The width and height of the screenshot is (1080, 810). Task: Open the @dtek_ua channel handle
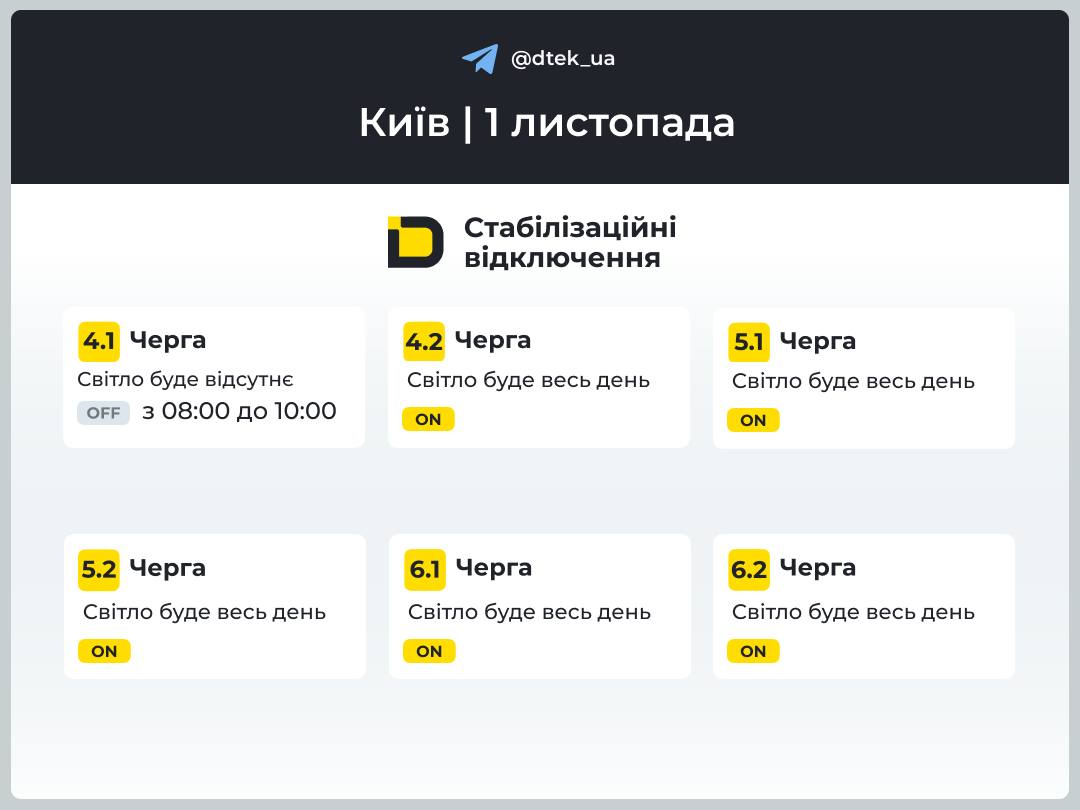coord(563,59)
